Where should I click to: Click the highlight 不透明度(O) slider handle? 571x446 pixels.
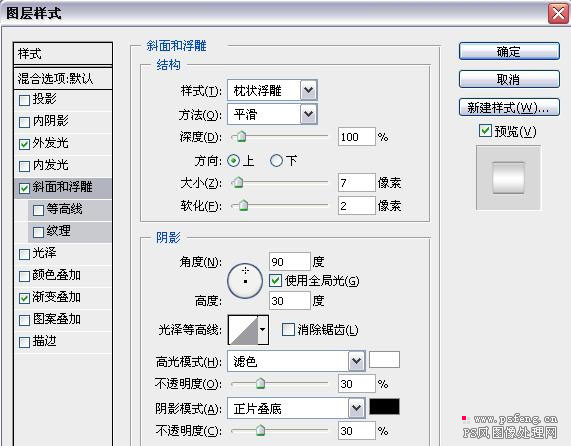(260, 383)
